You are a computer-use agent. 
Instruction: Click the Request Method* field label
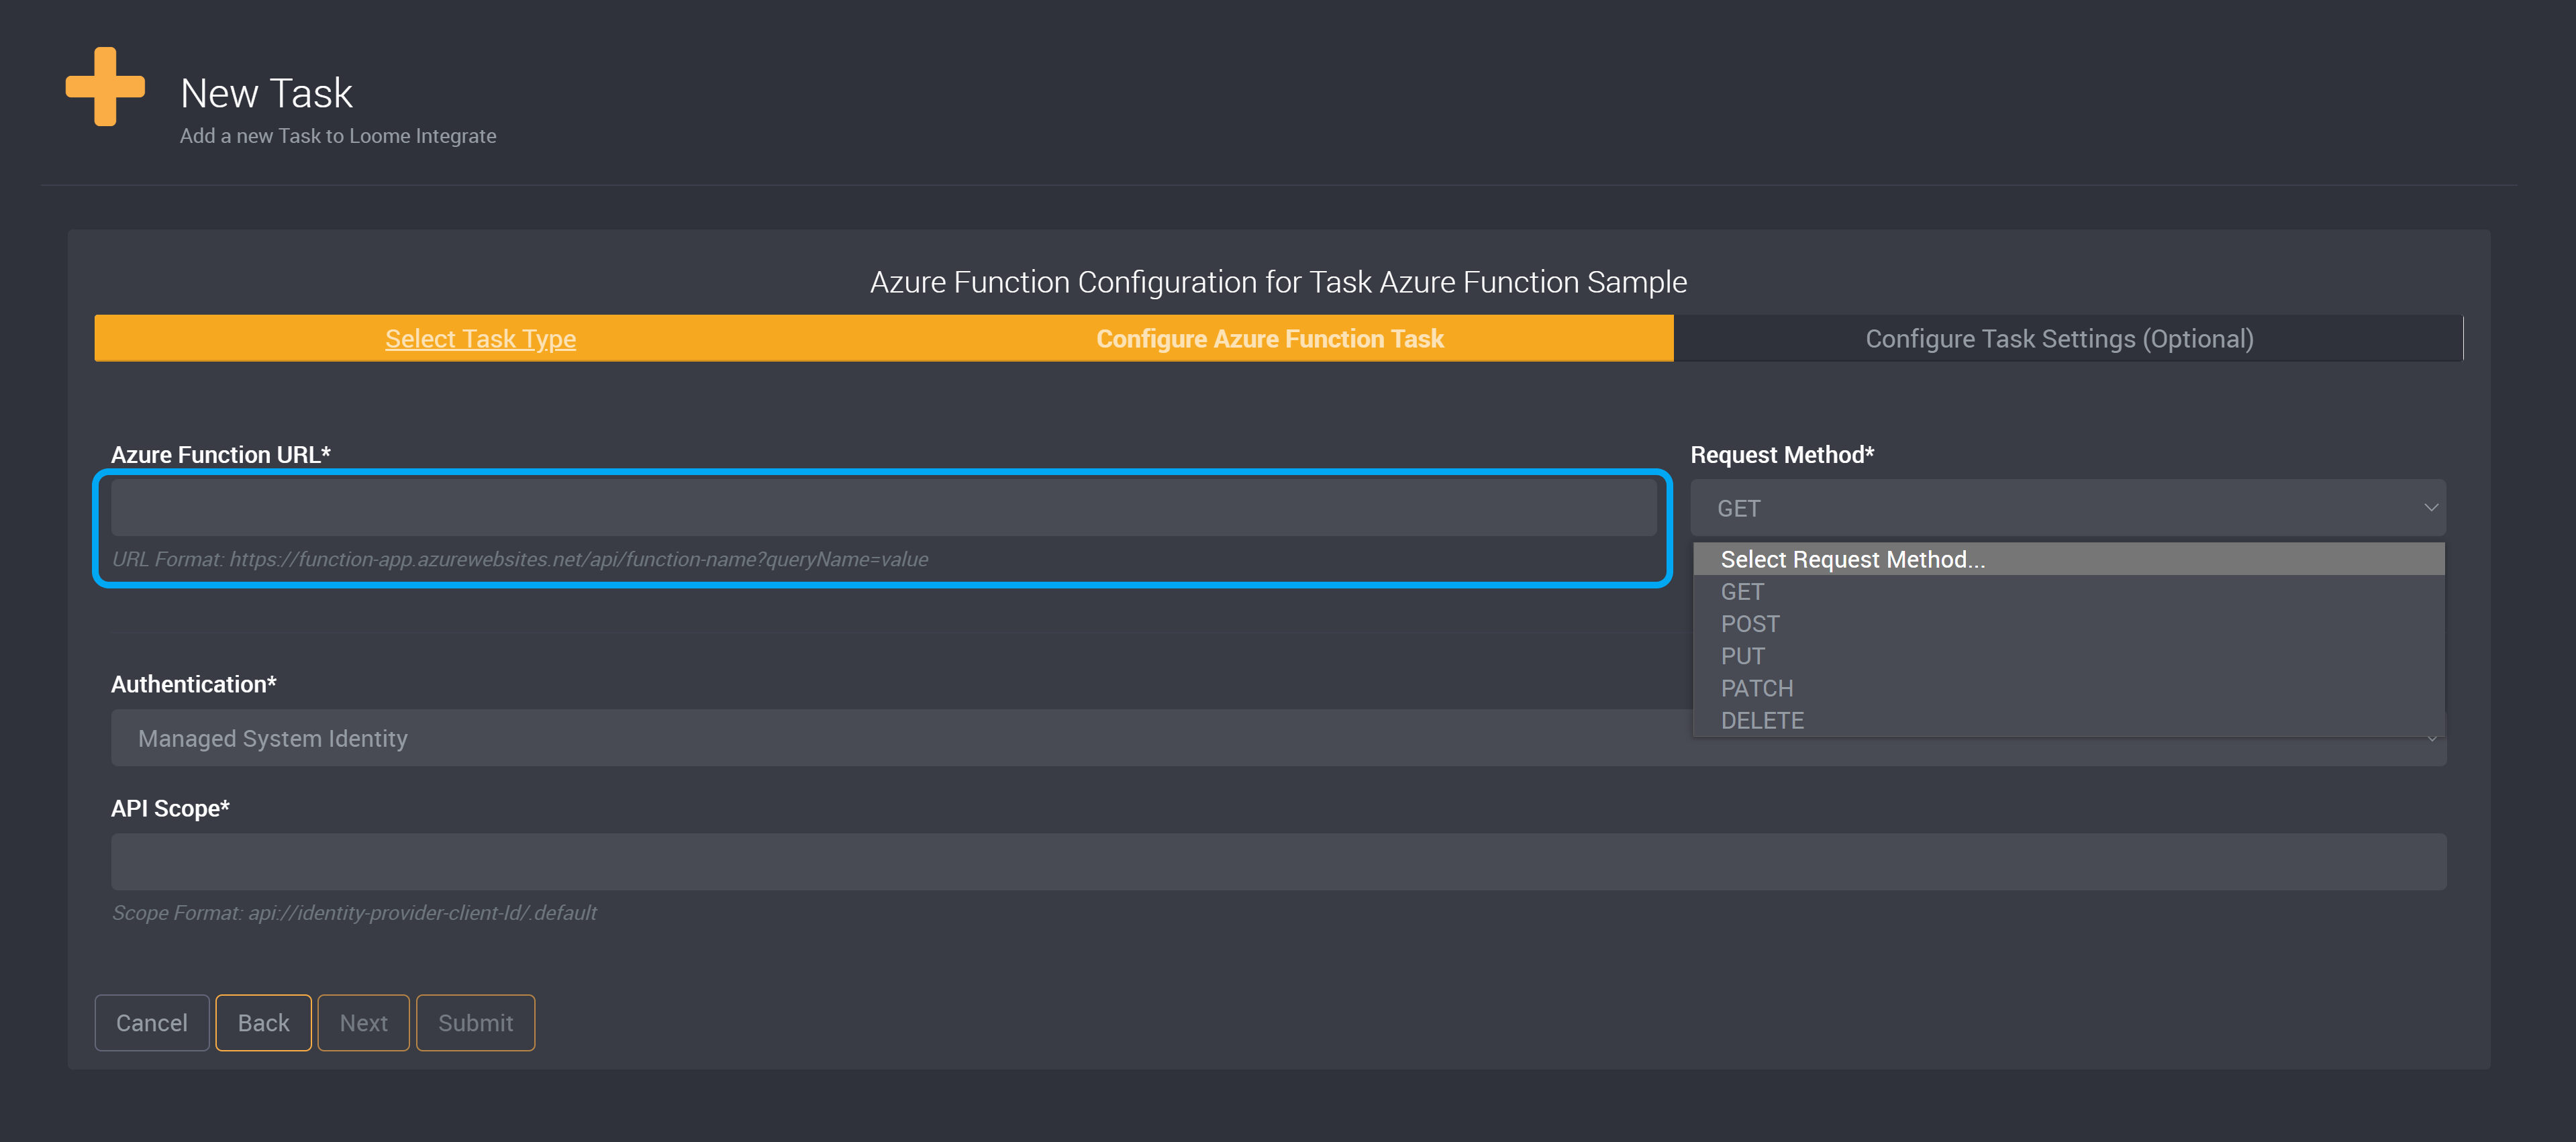[1782, 455]
